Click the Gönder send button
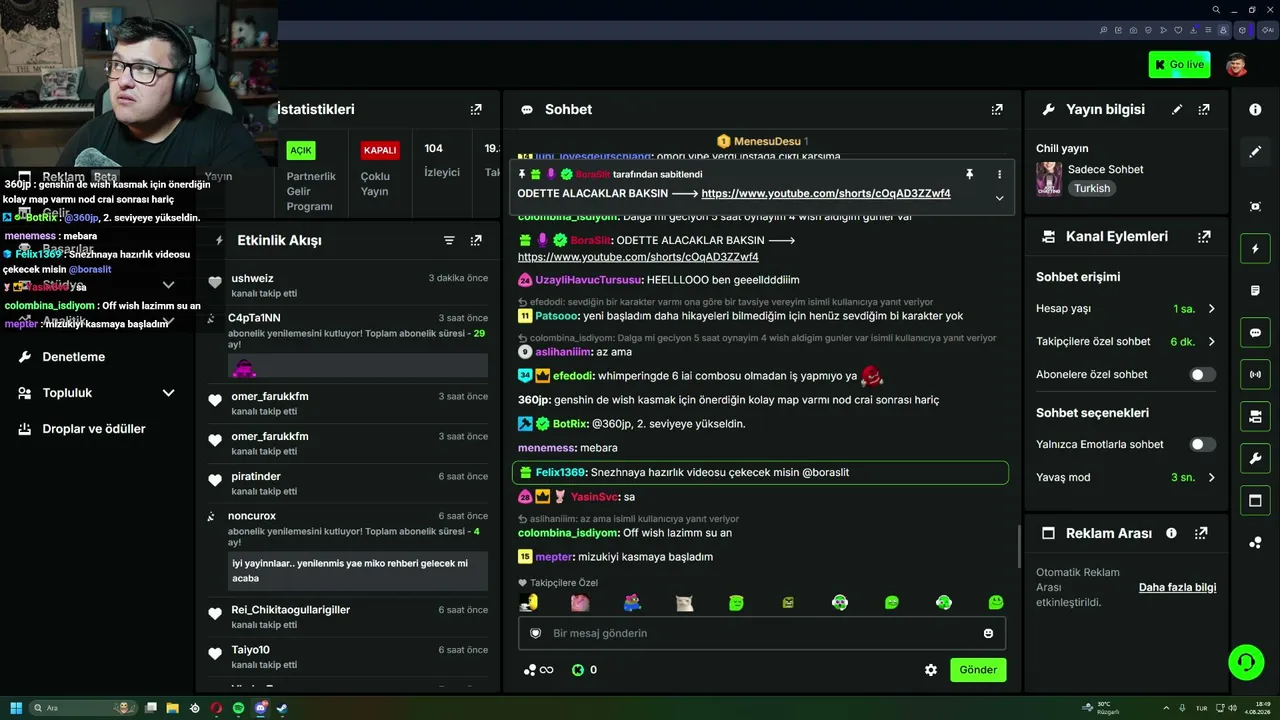Viewport: 1280px width, 720px height. (x=978, y=670)
